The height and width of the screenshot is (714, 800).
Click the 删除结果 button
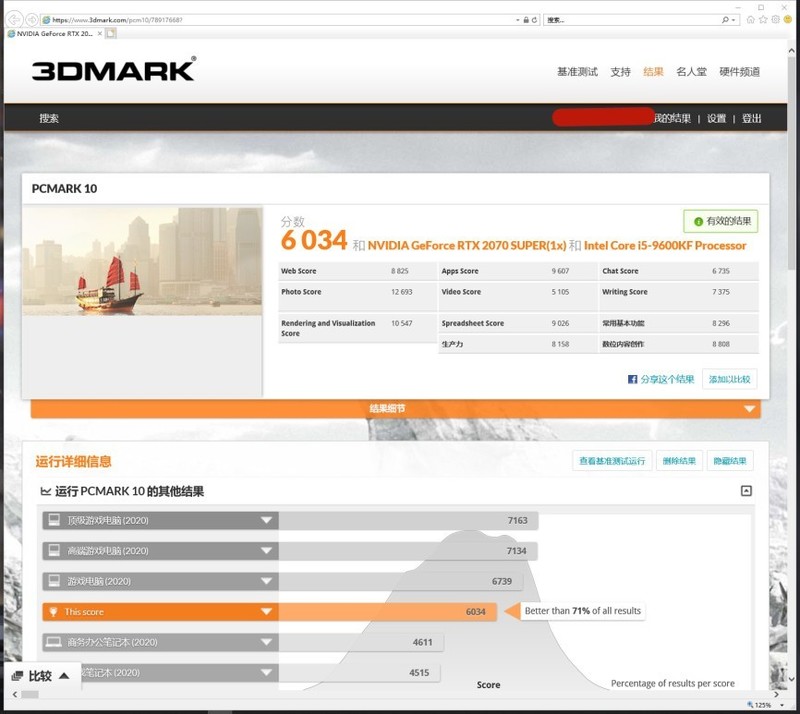pyautogui.click(x=679, y=461)
